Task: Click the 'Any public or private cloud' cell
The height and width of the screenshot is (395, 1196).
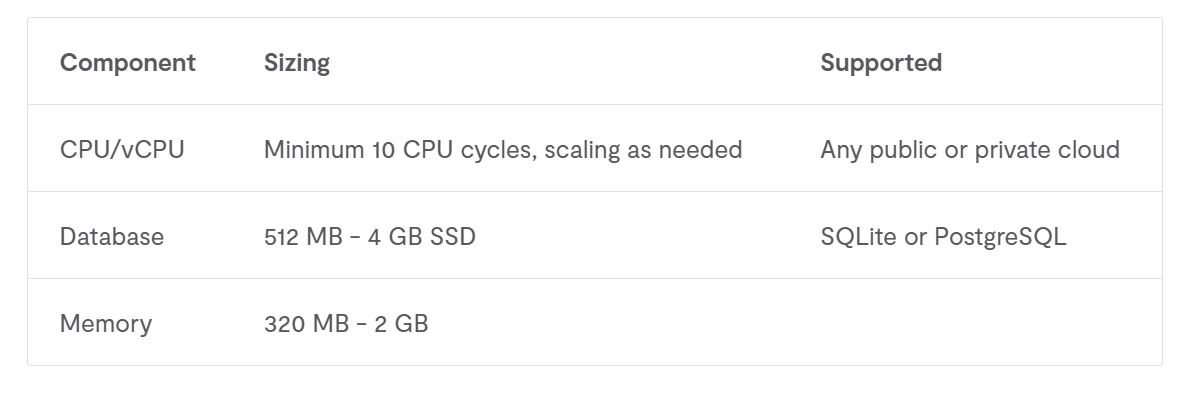Action: click(x=969, y=149)
